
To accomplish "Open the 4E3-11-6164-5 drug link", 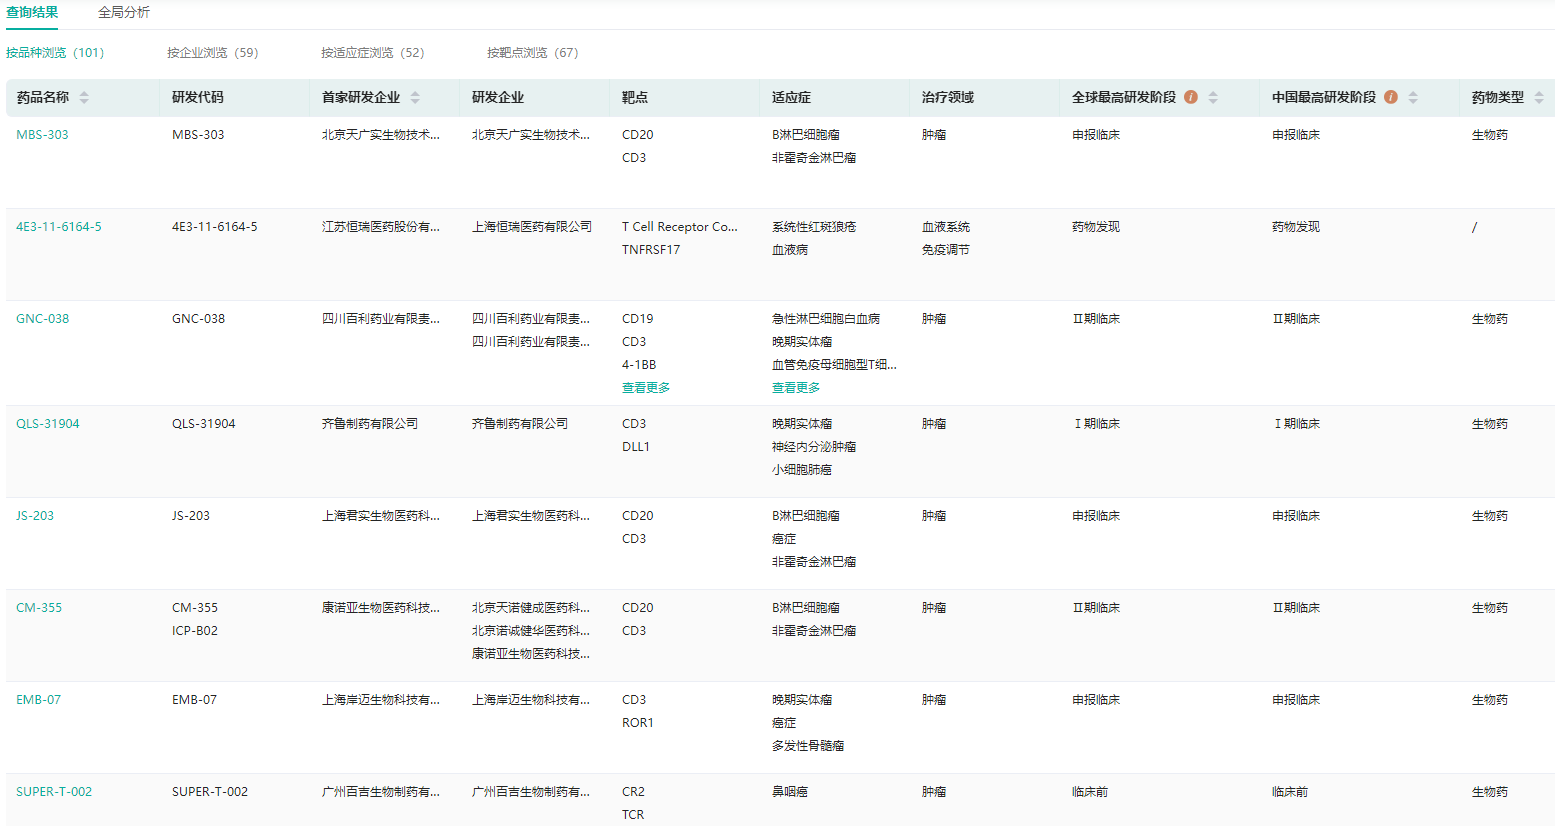I will 59,227.
